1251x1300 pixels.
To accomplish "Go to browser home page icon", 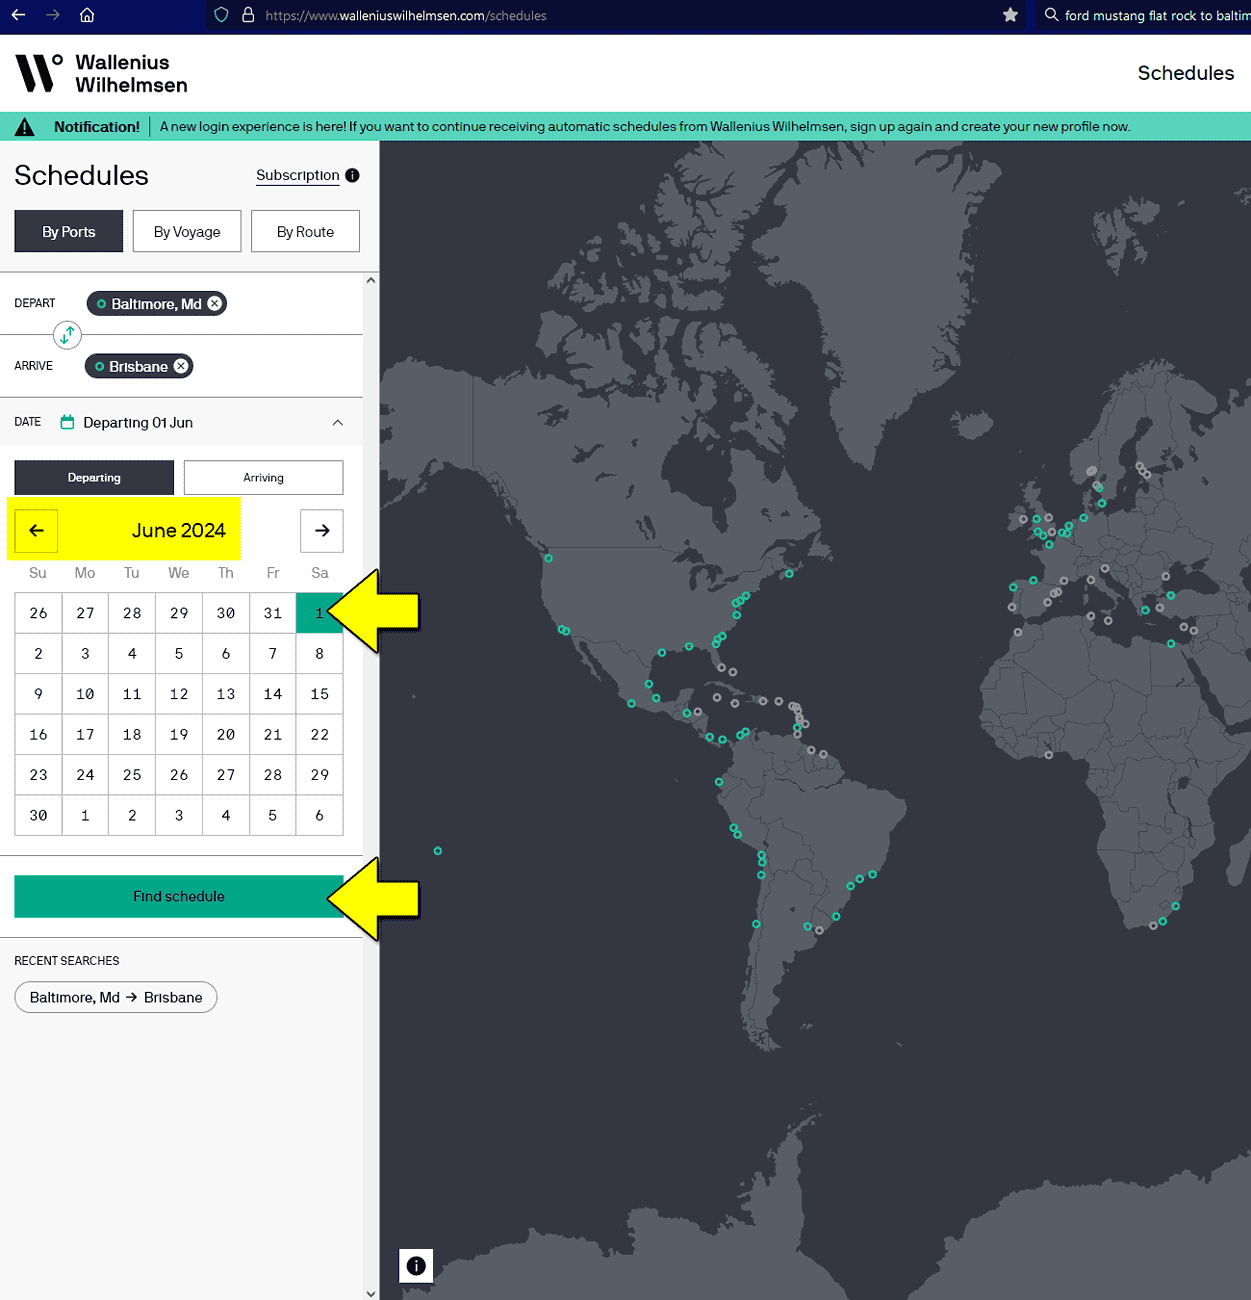I will [x=87, y=15].
